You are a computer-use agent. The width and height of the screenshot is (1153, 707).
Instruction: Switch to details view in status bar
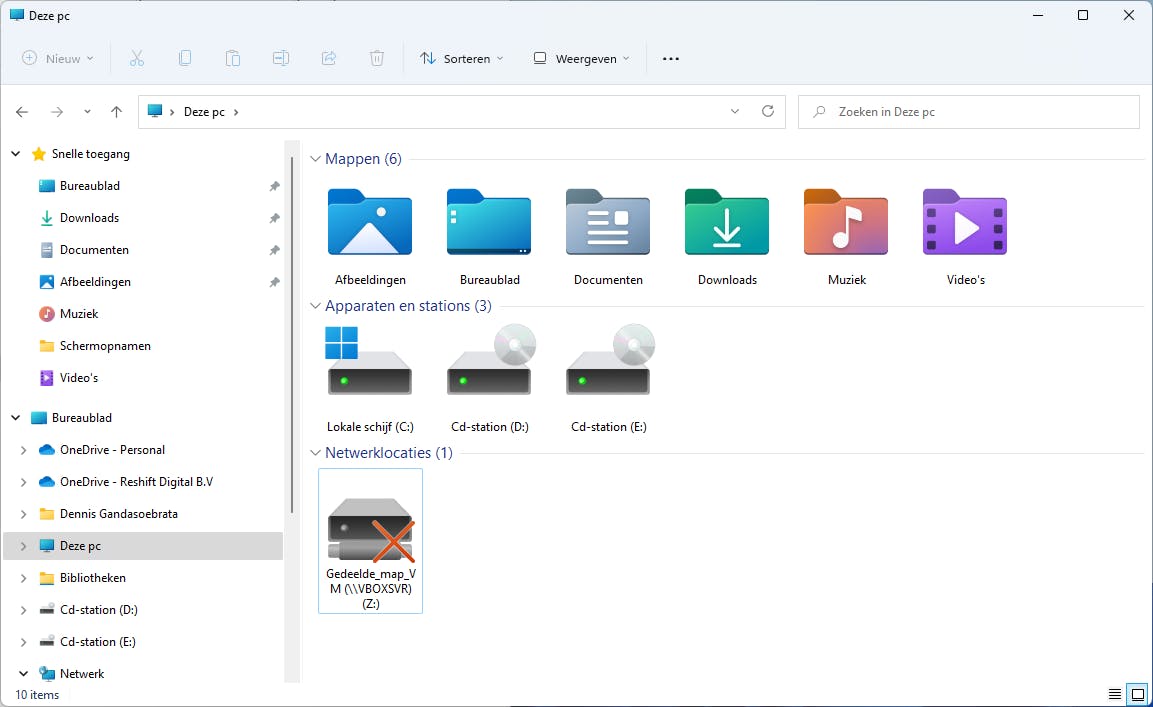click(1115, 694)
